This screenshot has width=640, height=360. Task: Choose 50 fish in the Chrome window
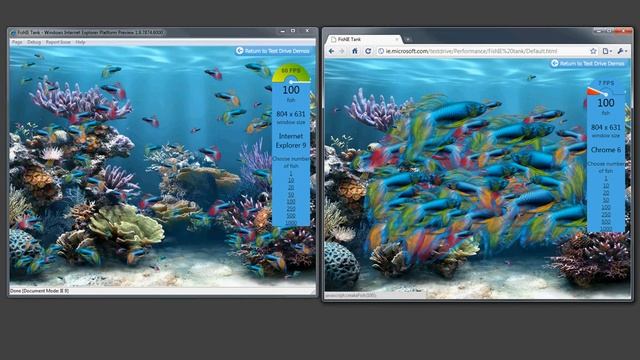coord(606,200)
